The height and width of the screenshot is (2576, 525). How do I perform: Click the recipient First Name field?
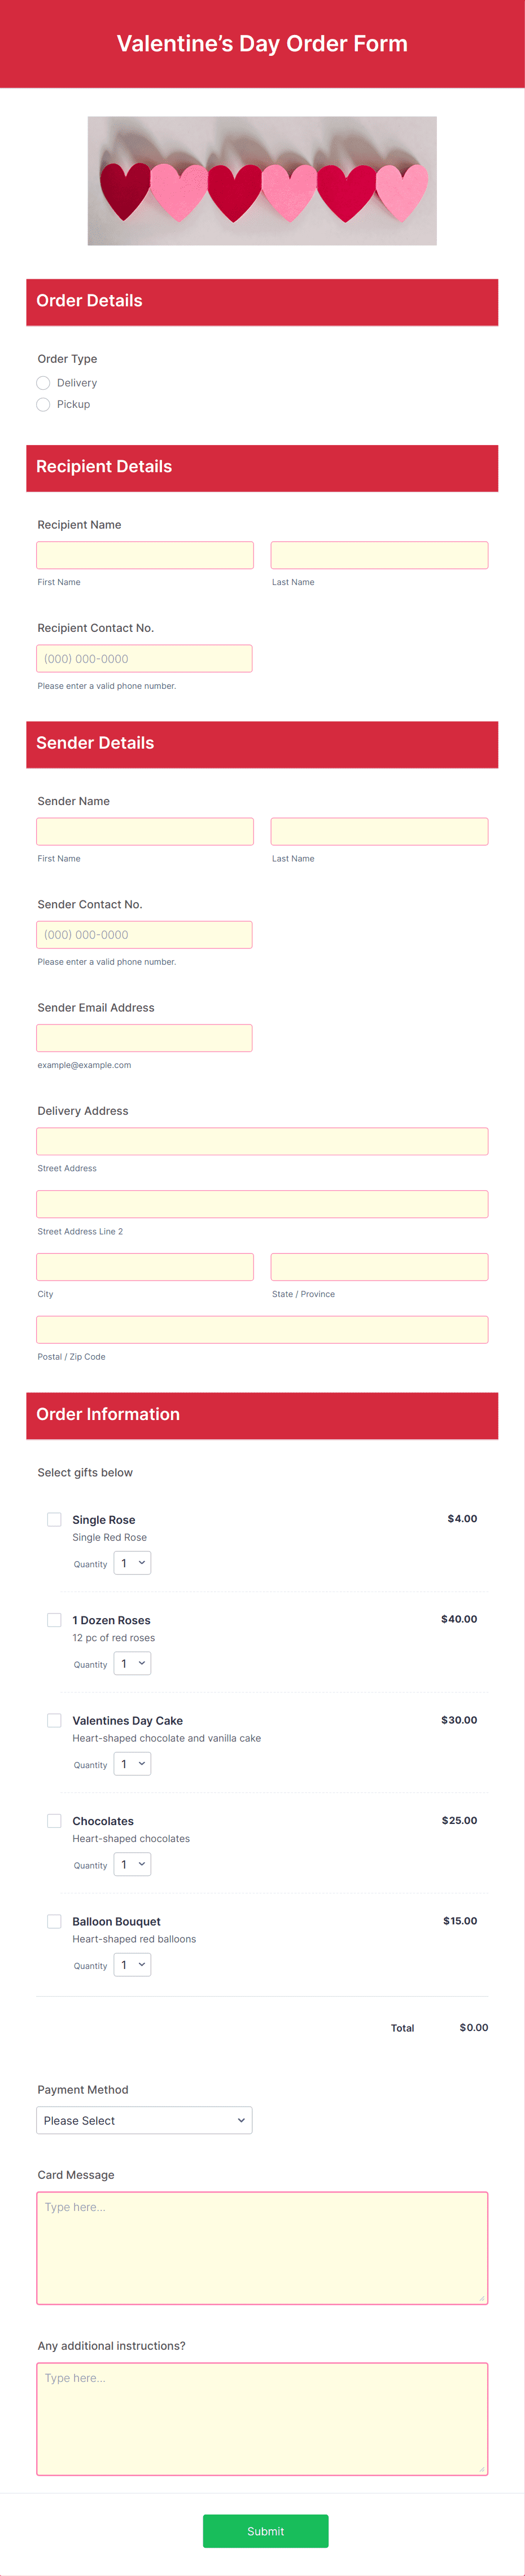click(x=145, y=555)
